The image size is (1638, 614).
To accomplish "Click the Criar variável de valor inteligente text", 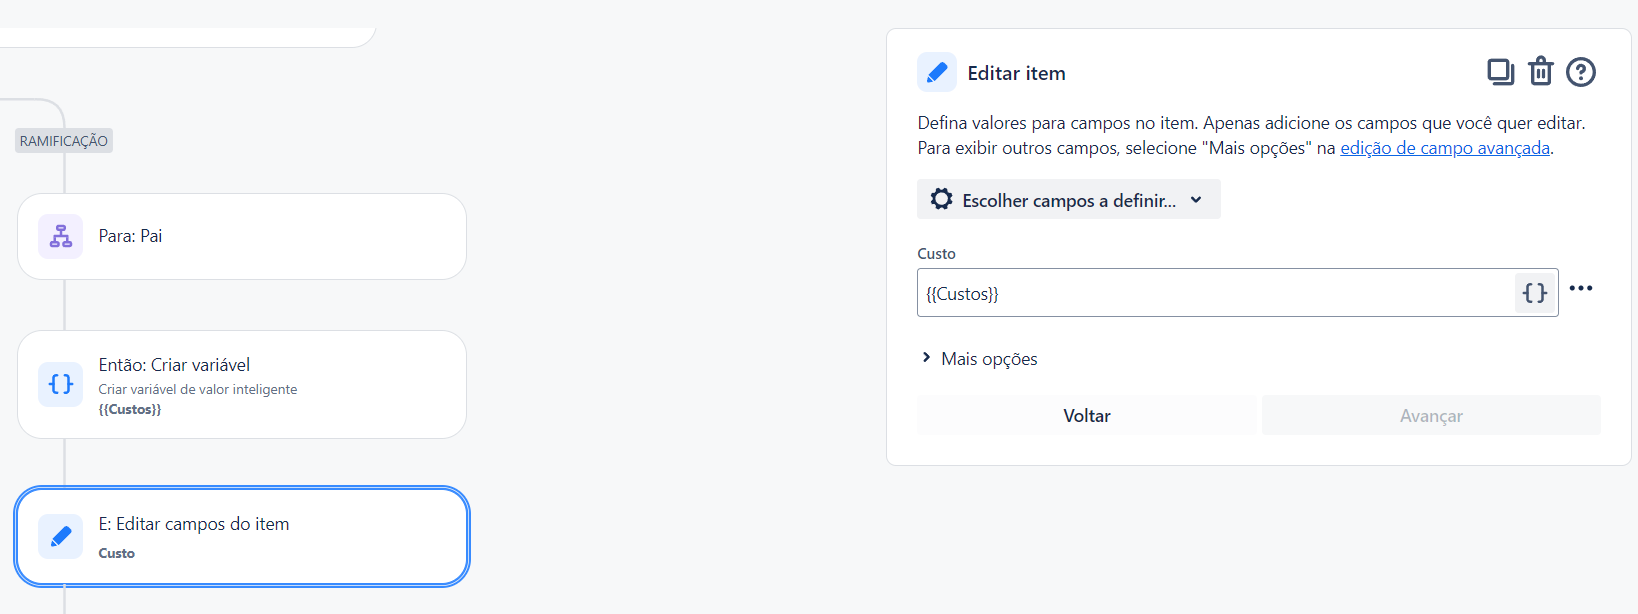I will 198,389.
